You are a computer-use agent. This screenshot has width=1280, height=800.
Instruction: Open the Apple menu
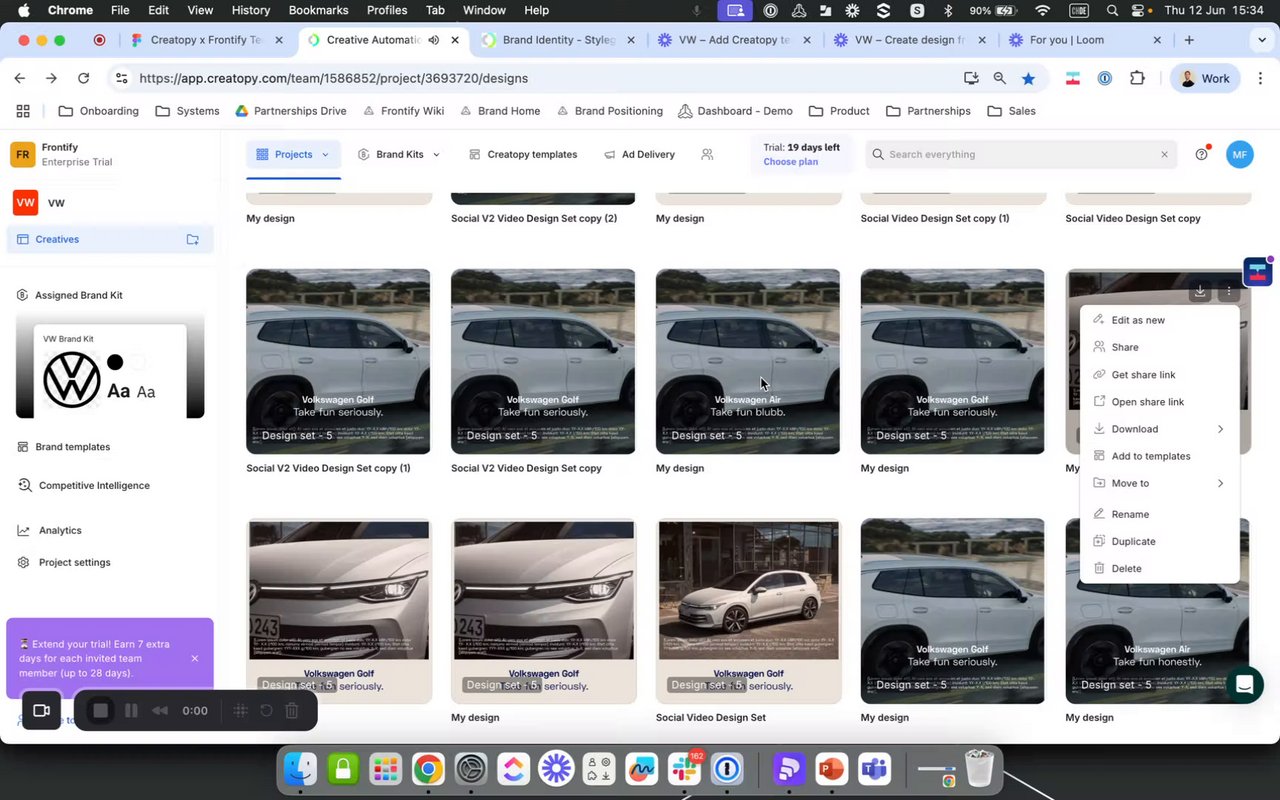click(24, 10)
